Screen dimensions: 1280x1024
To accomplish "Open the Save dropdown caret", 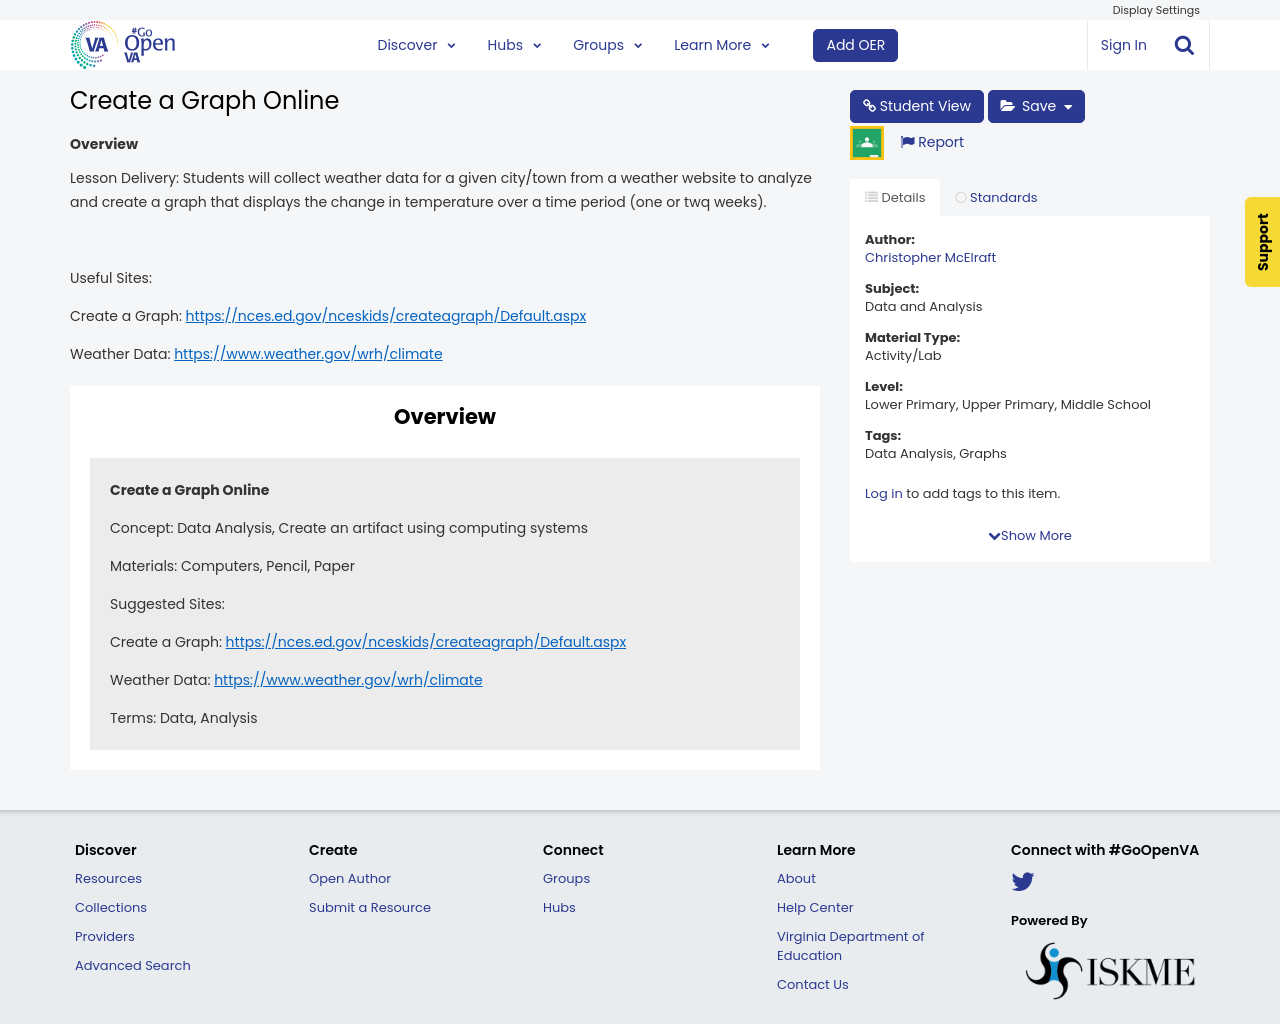I will [x=1069, y=105].
